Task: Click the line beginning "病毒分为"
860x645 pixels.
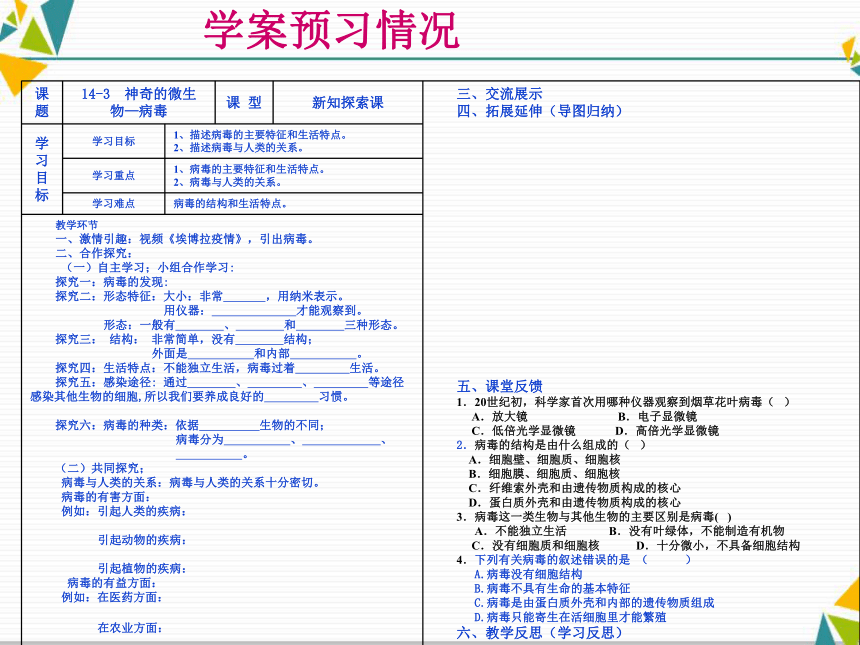Action: tap(282, 439)
